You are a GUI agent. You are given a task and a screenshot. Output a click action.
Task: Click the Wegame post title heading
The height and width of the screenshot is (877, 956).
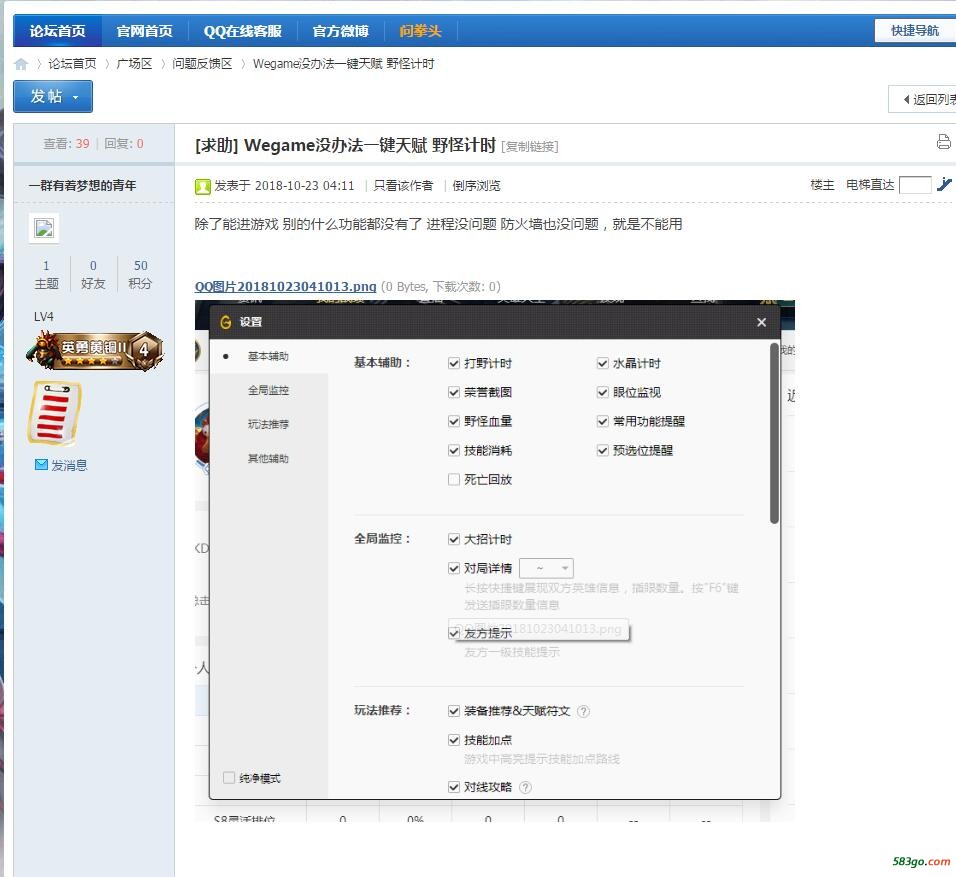pyautogui.click(x=370, y=145)
